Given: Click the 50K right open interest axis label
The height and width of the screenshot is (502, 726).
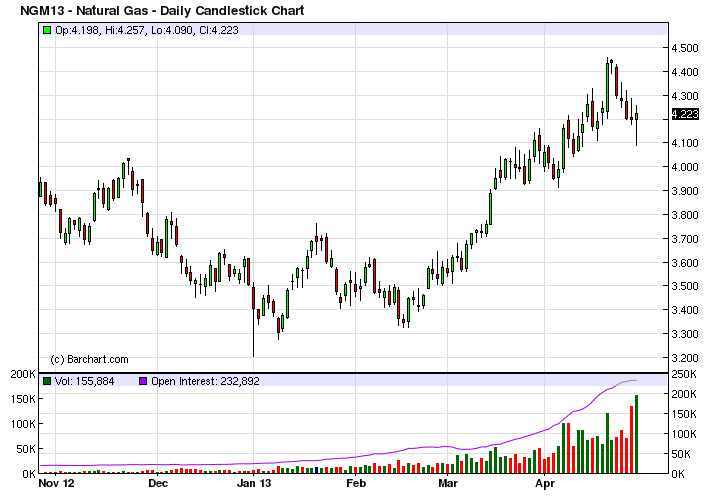Looking at the screenshot, I should point(681,454).
